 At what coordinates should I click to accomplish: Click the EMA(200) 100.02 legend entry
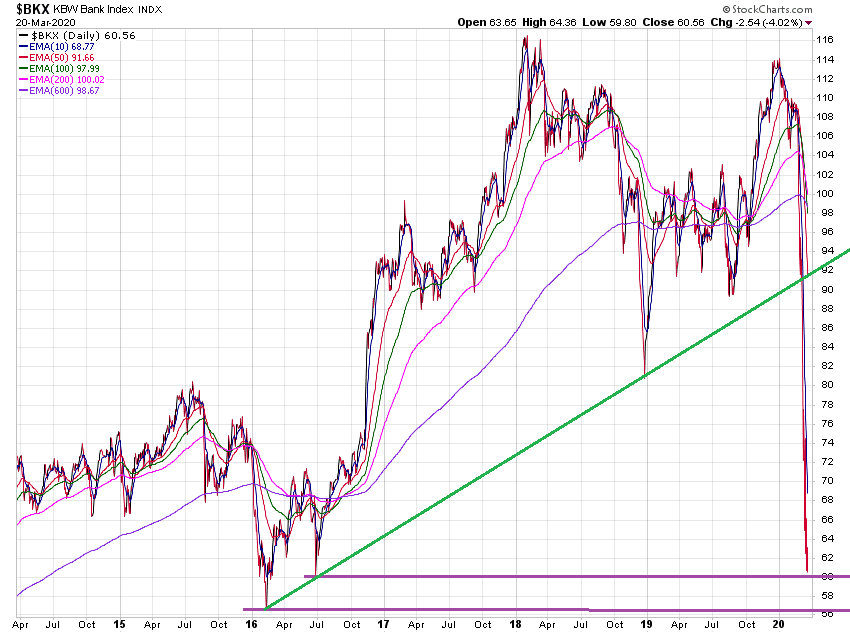point(62,80)
